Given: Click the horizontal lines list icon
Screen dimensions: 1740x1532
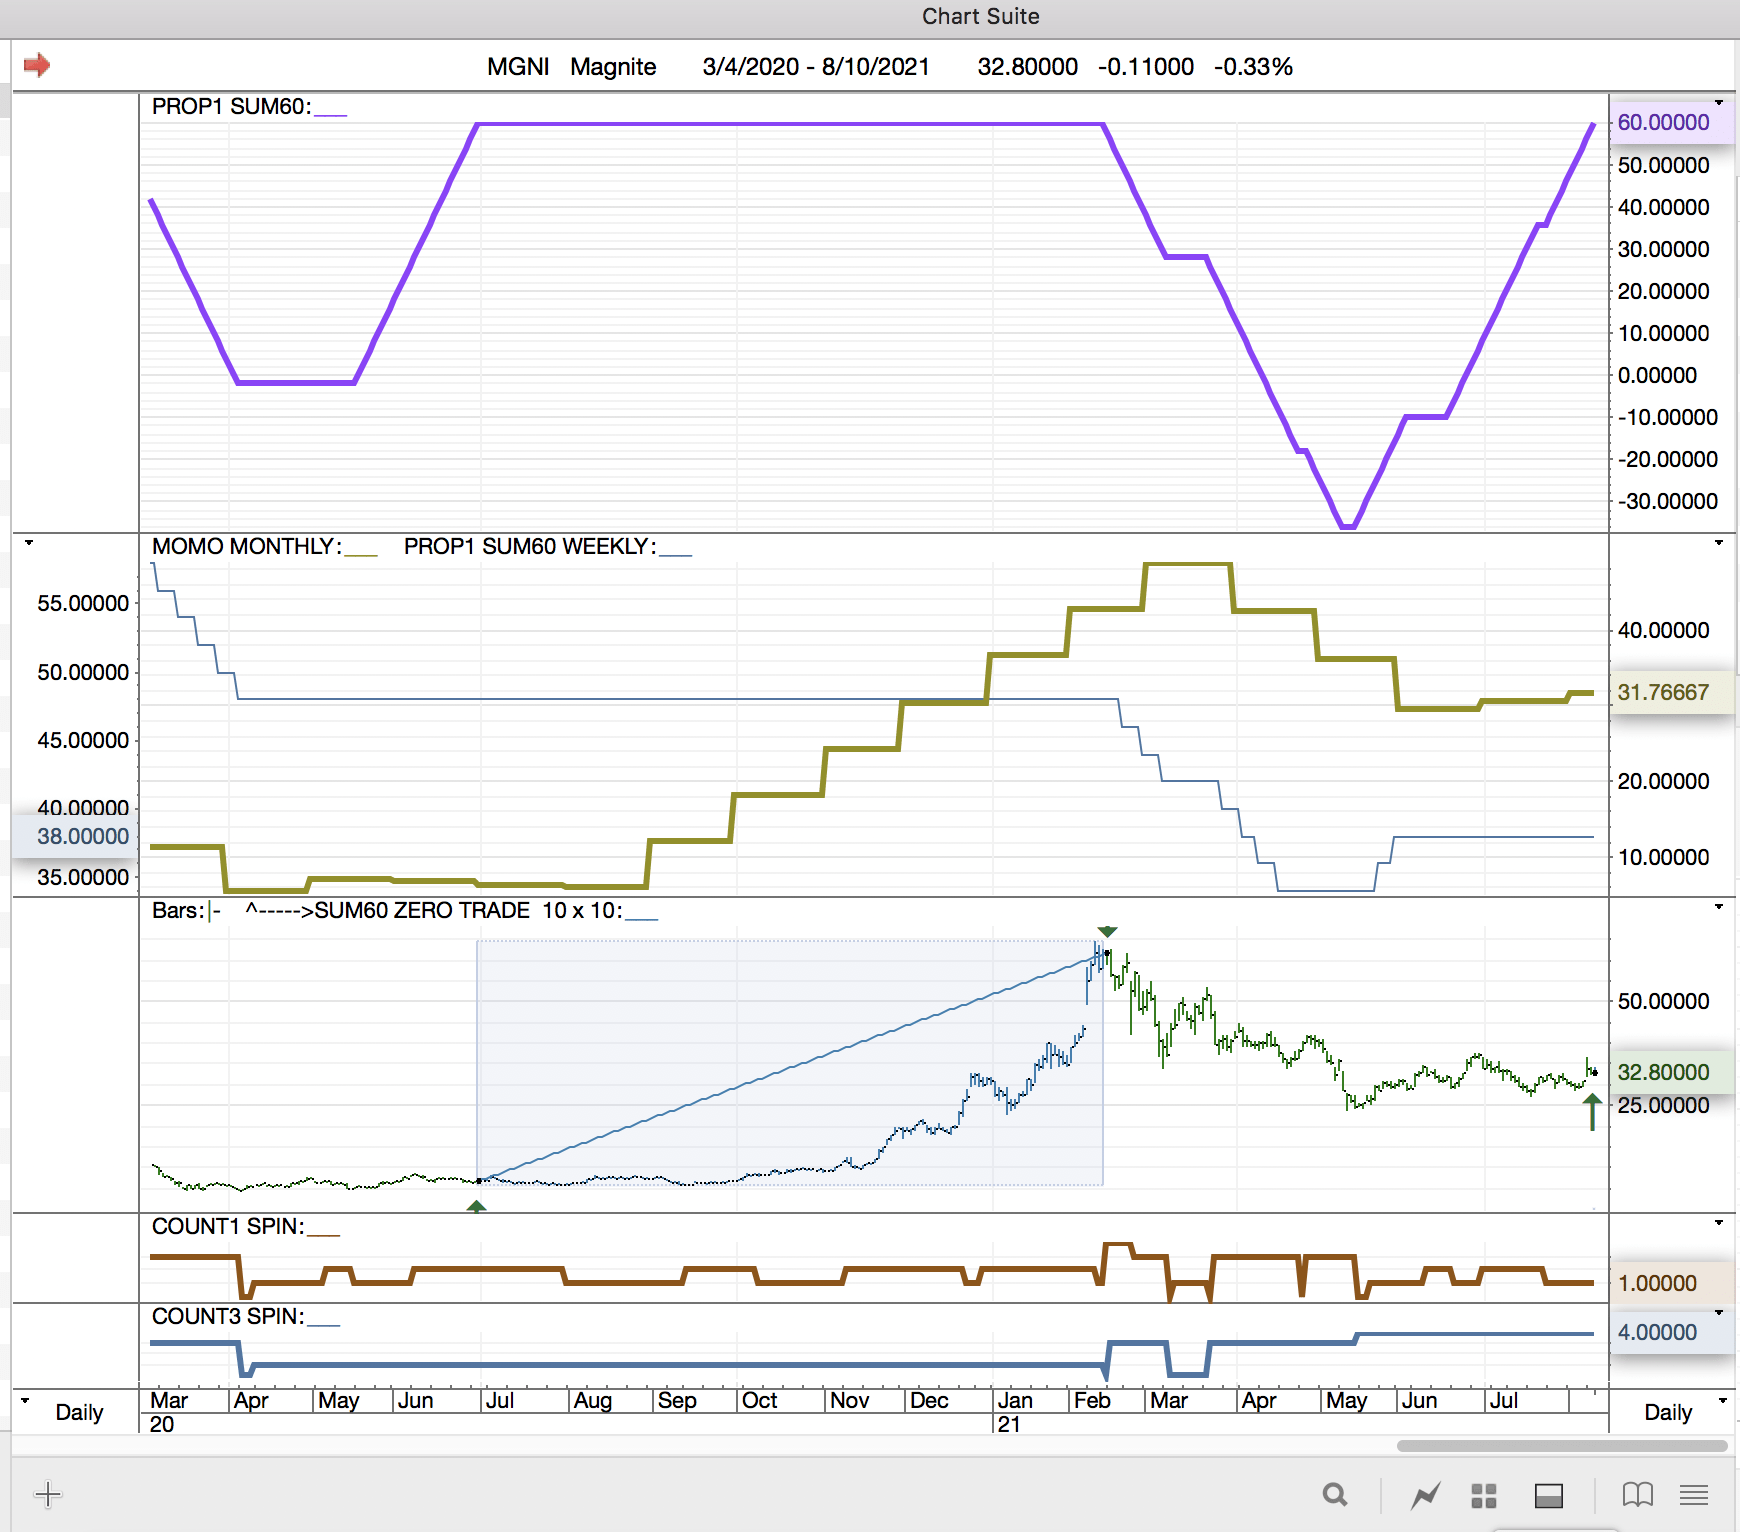Looking at the screenshot, I should [1694, 1495].
